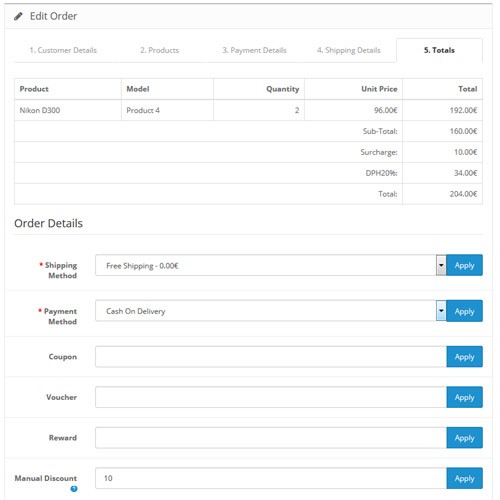Open the Payment Method dropdown arrow
Image resolution: width=500 pixels, height=500 pixels.
441,311
